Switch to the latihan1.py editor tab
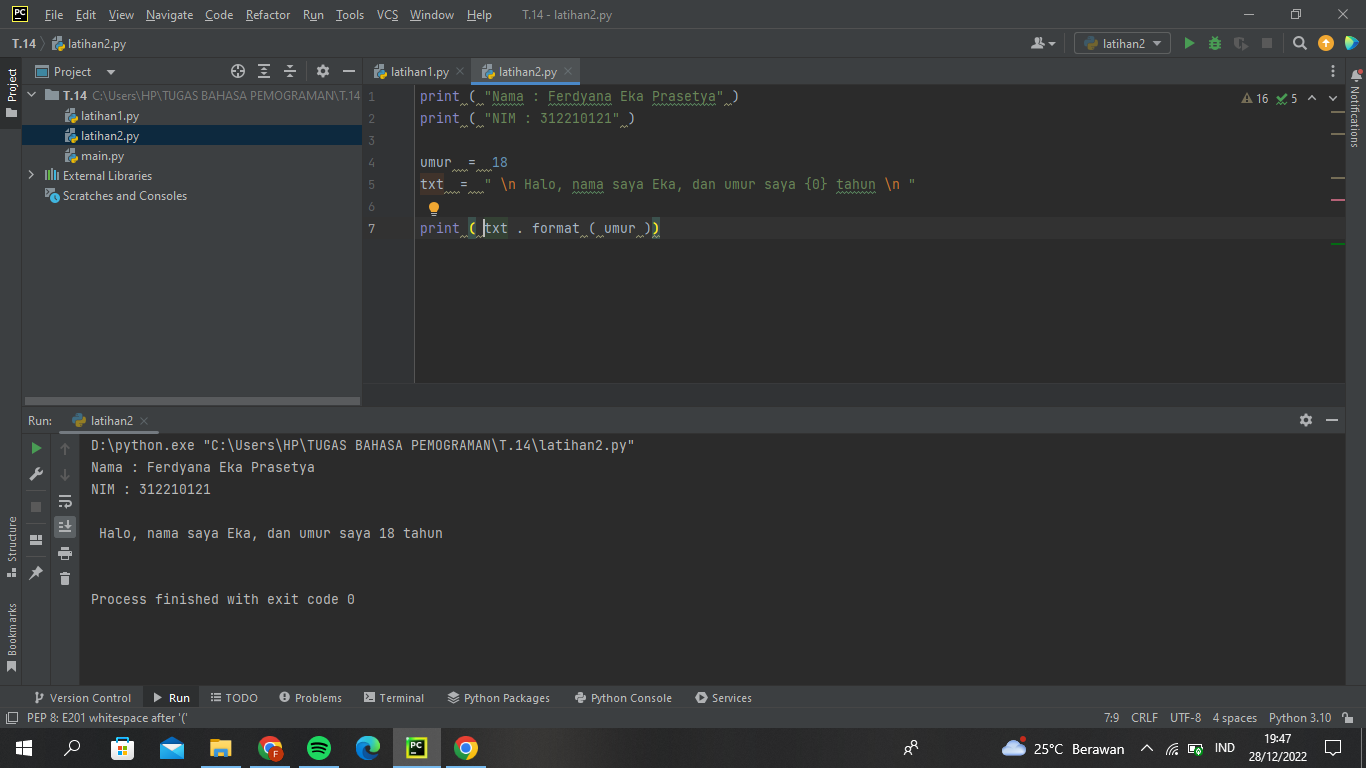Viewport: 1366px width, 768px height. pos(417,71)
